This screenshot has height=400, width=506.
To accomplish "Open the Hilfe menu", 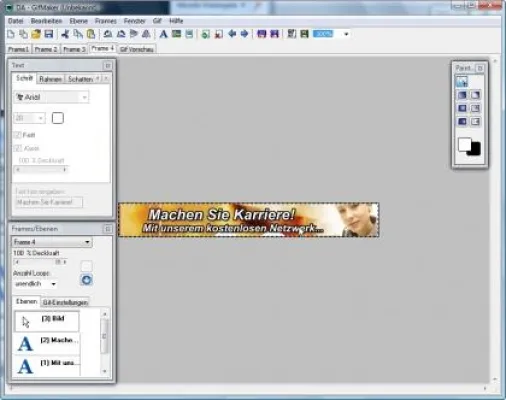I will 176,21.
